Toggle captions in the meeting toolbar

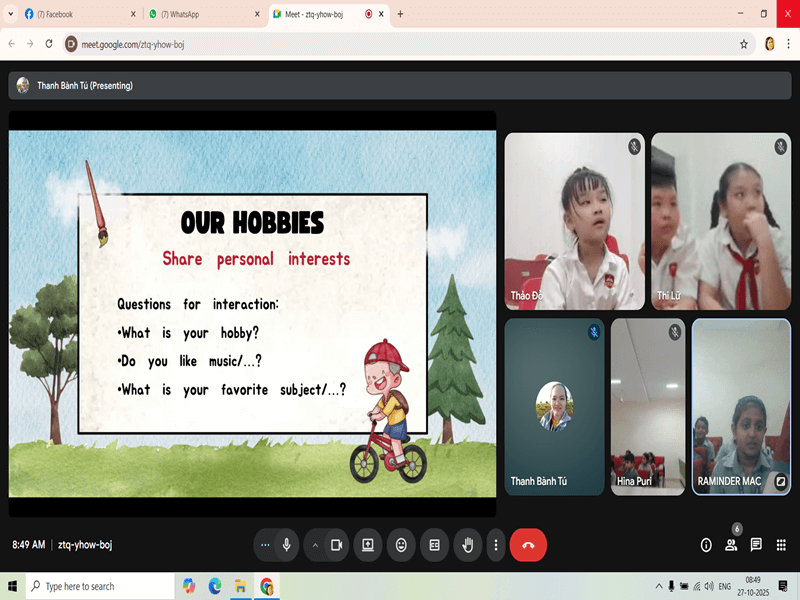(x=434, y=545)
